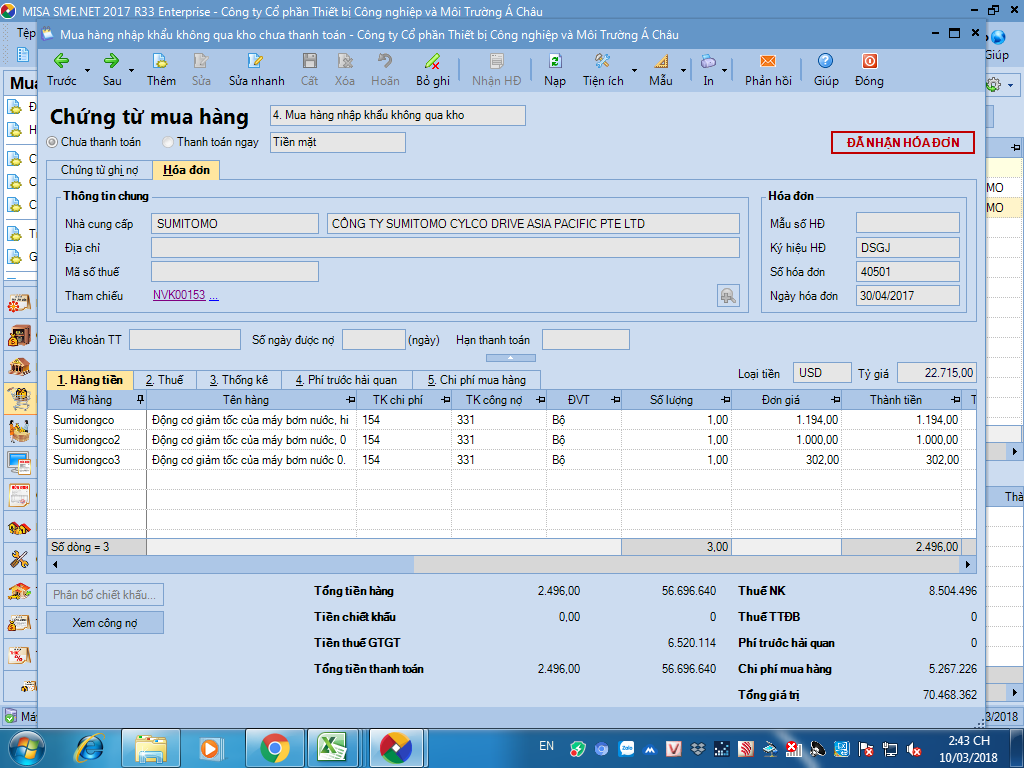The image size is (1024, 768).
Task: Select Chưa thanh toán radio option
Action: [x=52, y=142]
